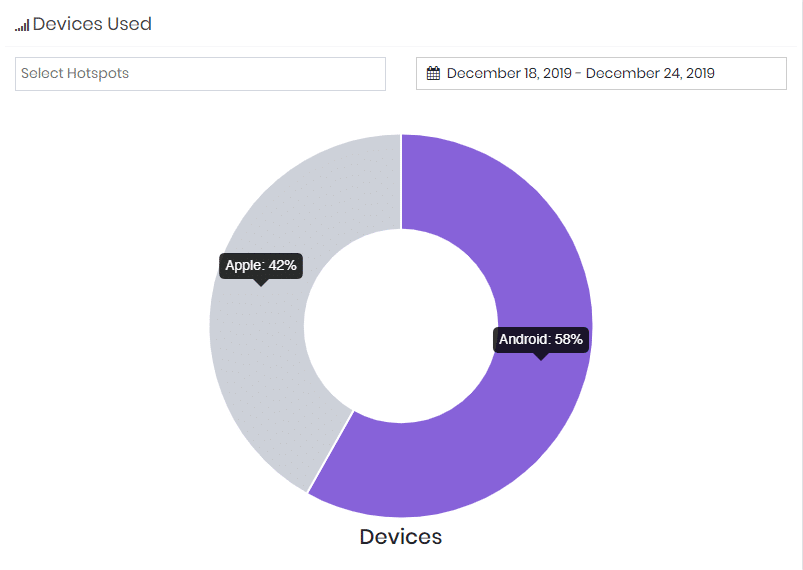Open the Select Hotspots dropdown
This screenshot has height=570, width=803.
pos(200,73)
